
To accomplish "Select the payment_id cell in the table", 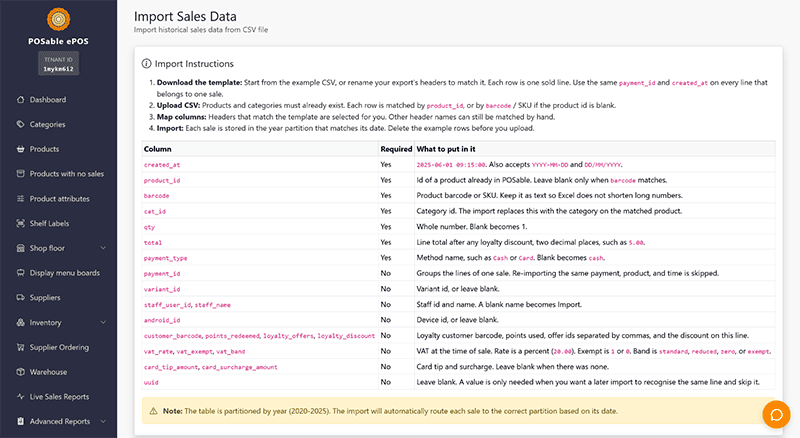I will [x=162, y=274].
